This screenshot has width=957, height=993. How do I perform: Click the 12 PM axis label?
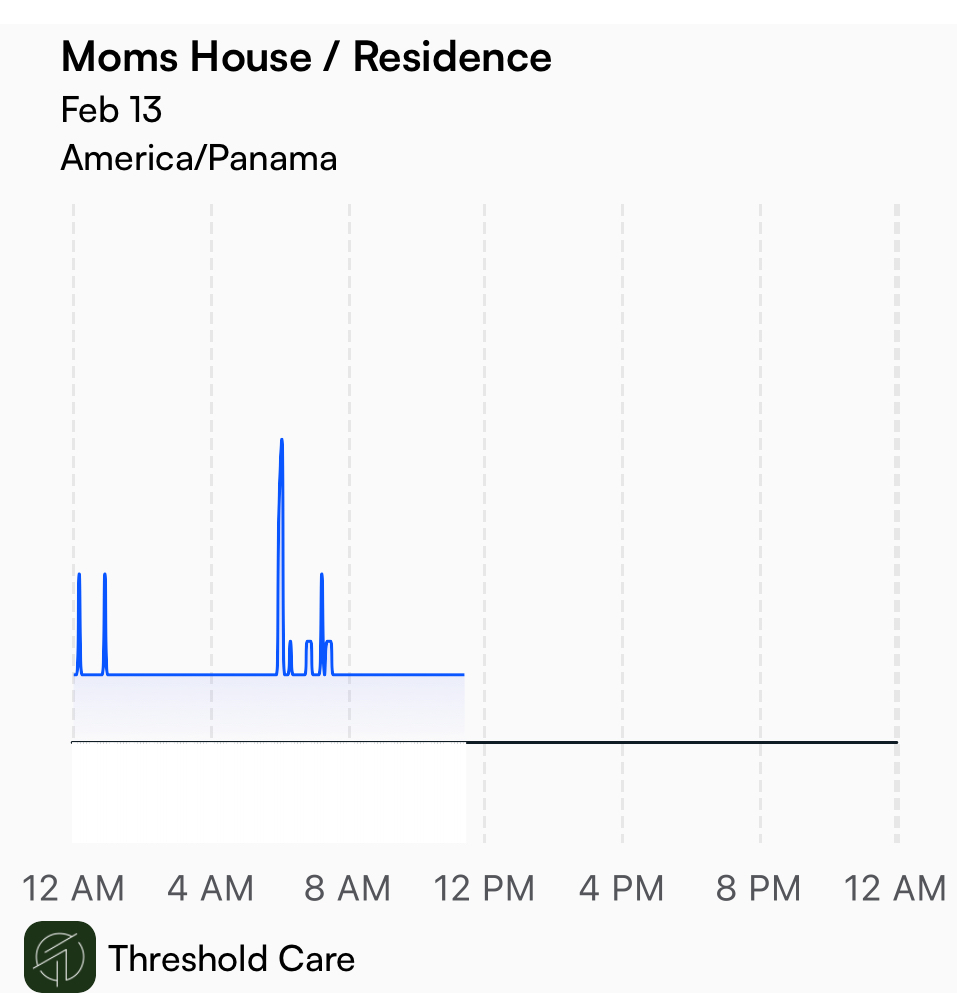(x=484, y=888)
